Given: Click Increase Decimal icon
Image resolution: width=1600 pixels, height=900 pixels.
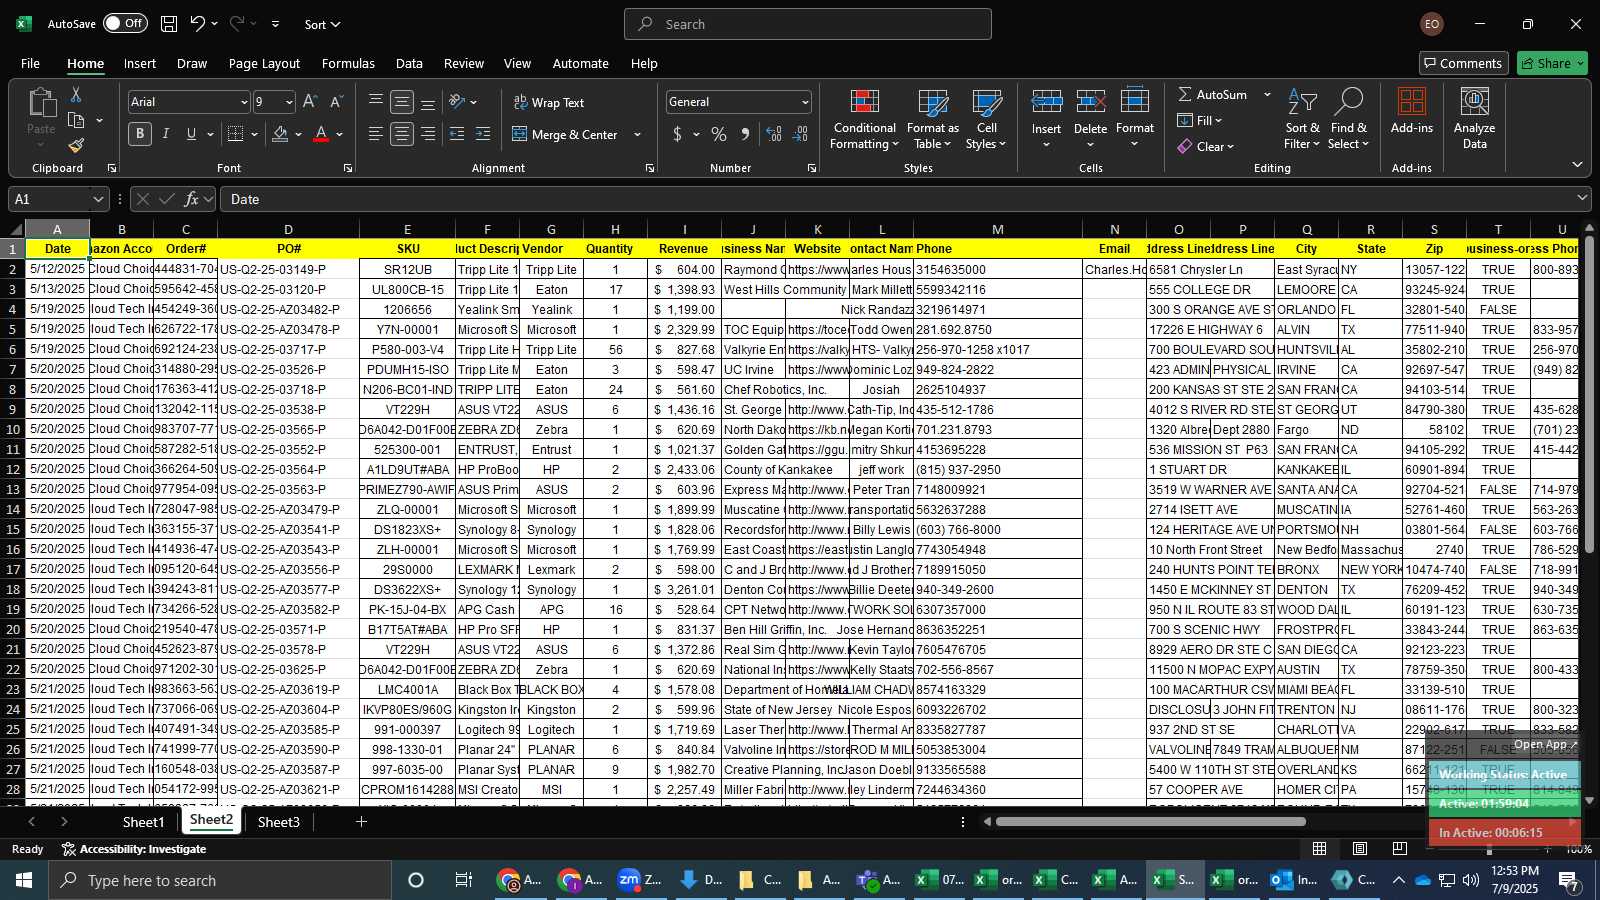Looking at the screenshot, I should 774,134.
